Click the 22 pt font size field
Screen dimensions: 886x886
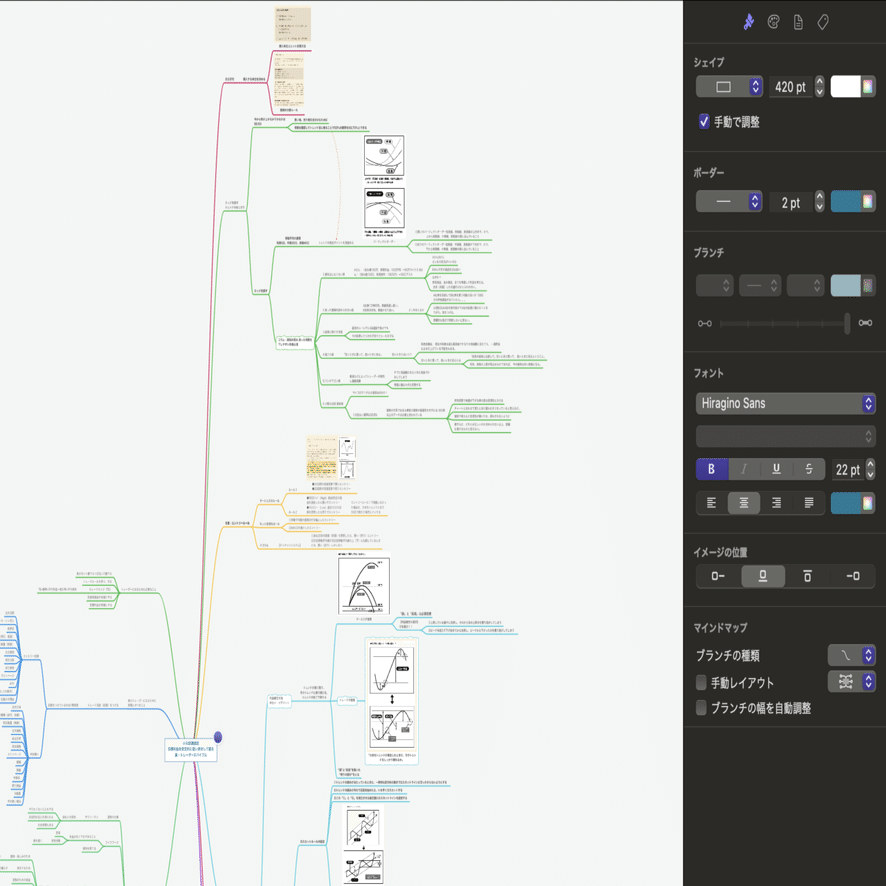tap(848, 470)
